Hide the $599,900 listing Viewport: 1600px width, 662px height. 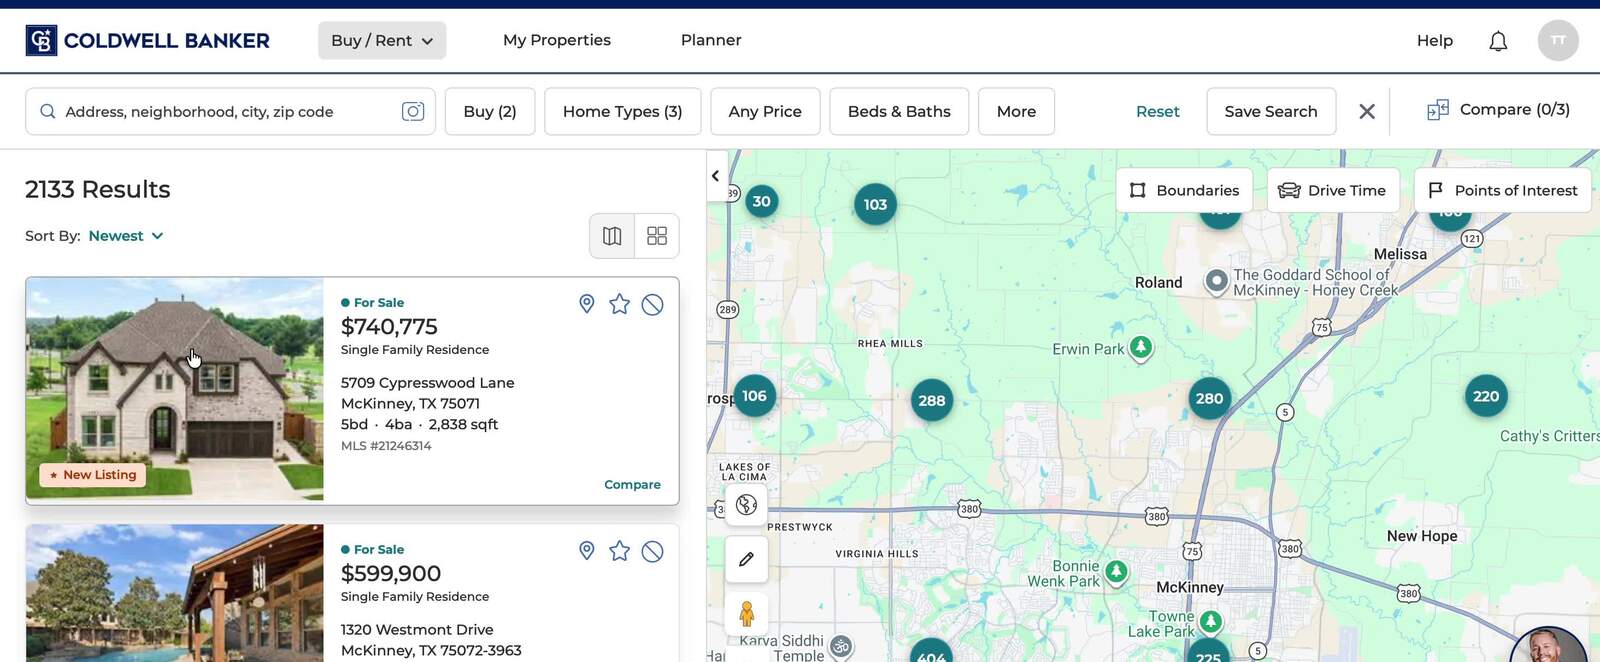[x=652, y=551]
